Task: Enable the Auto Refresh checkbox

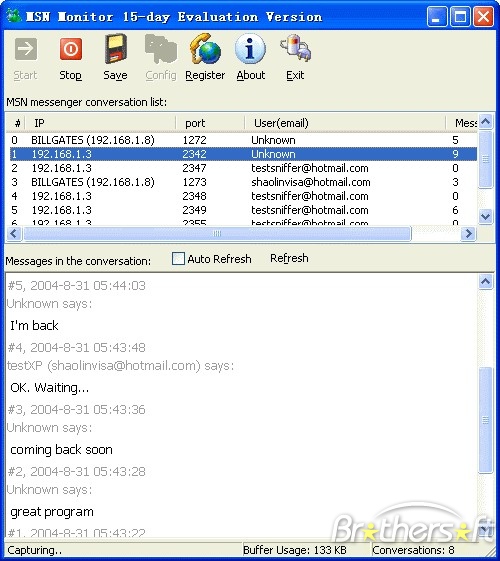Action: coord(178,258)
